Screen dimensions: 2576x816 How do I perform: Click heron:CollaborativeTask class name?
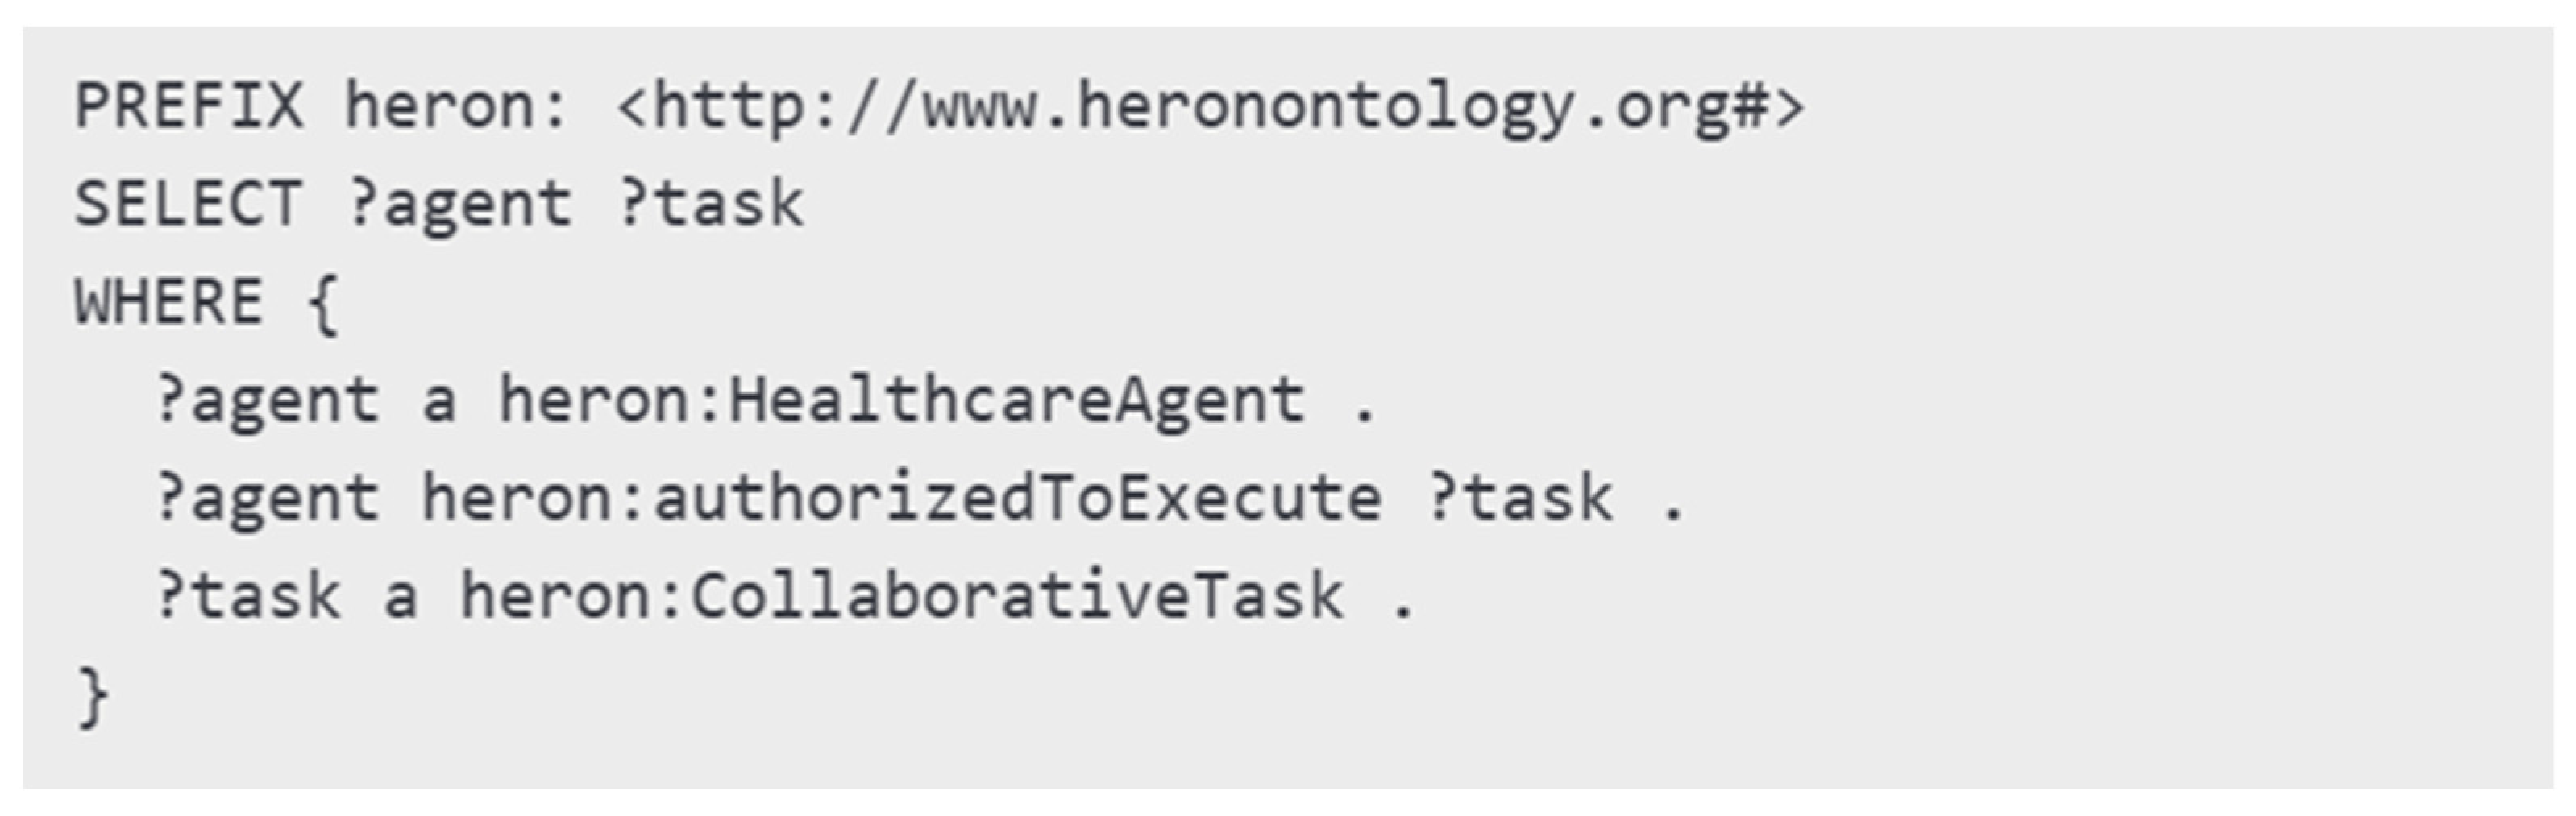[x=902, y=597]
